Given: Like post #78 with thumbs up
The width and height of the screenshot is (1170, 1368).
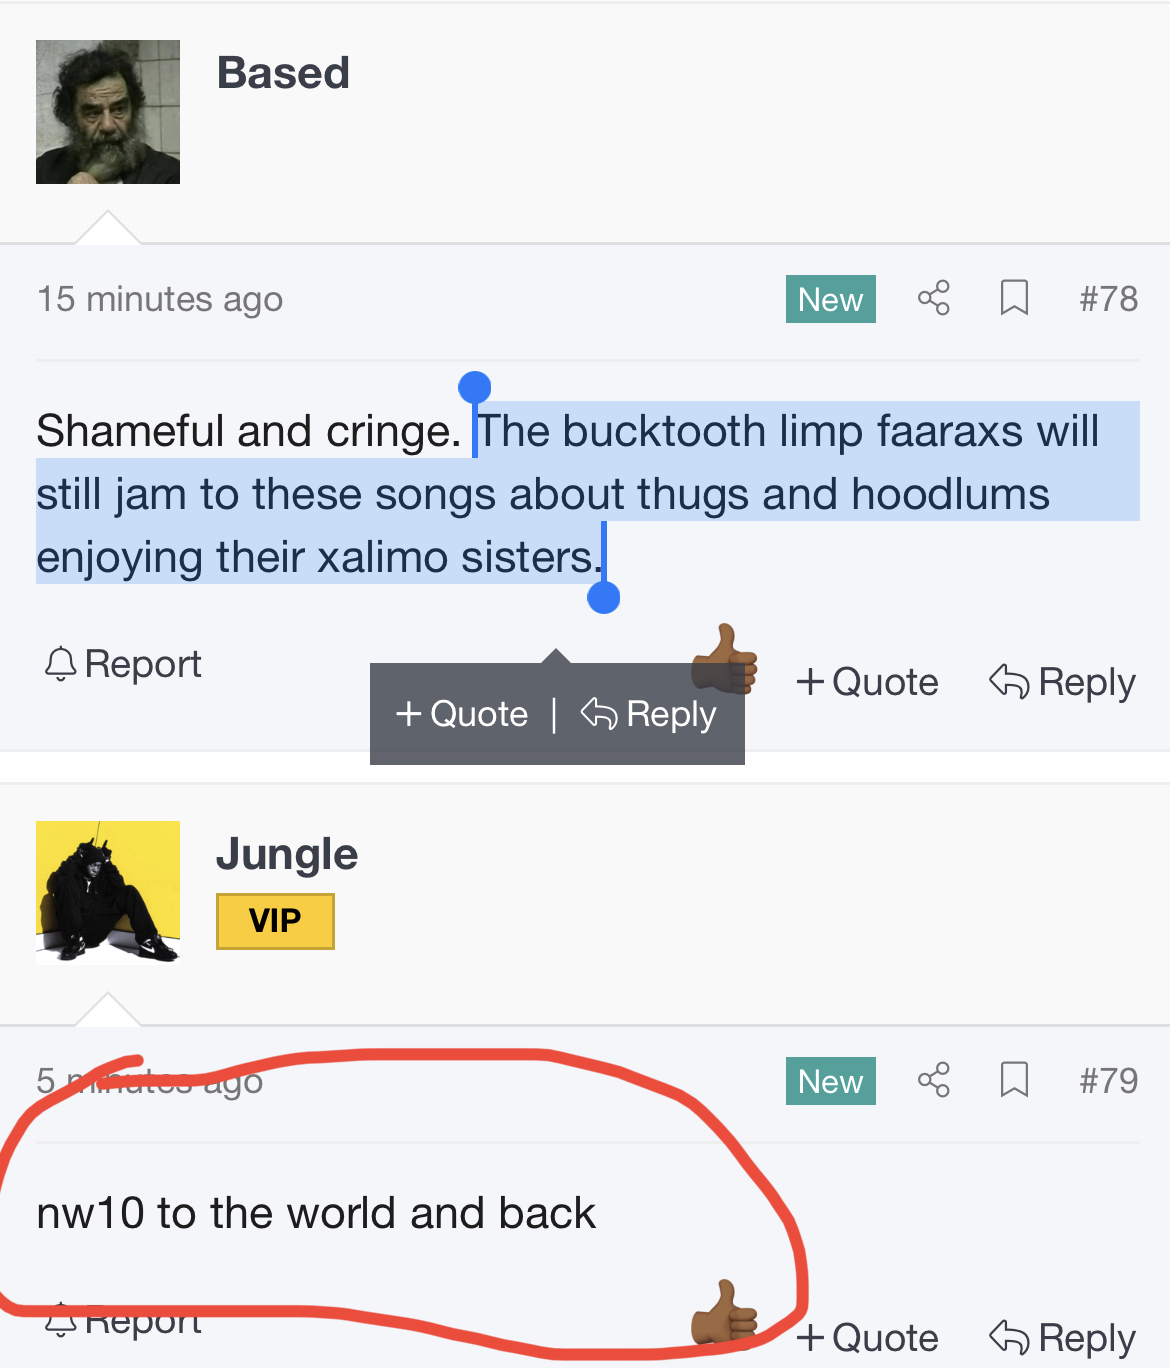Looking at the screenshot, I should 726,658.
